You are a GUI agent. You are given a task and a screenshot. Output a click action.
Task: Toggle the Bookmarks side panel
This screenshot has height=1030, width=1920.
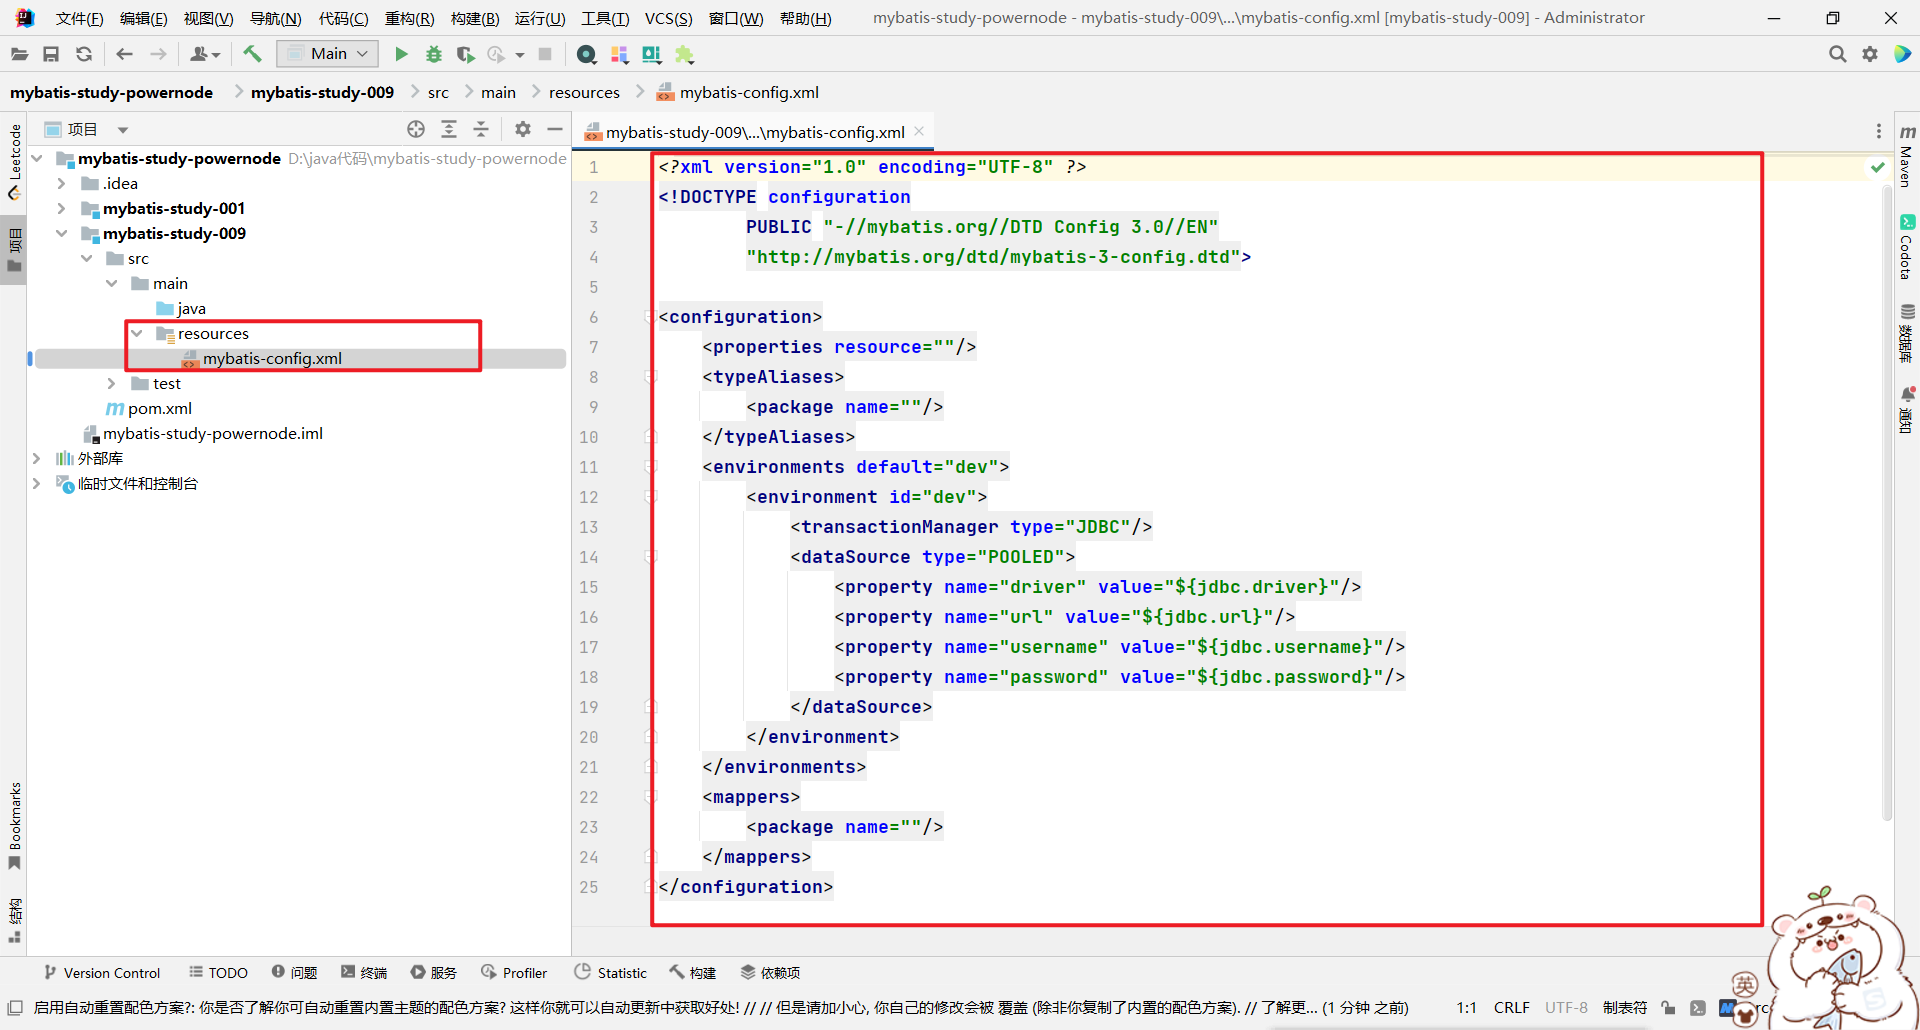point(14,826)
